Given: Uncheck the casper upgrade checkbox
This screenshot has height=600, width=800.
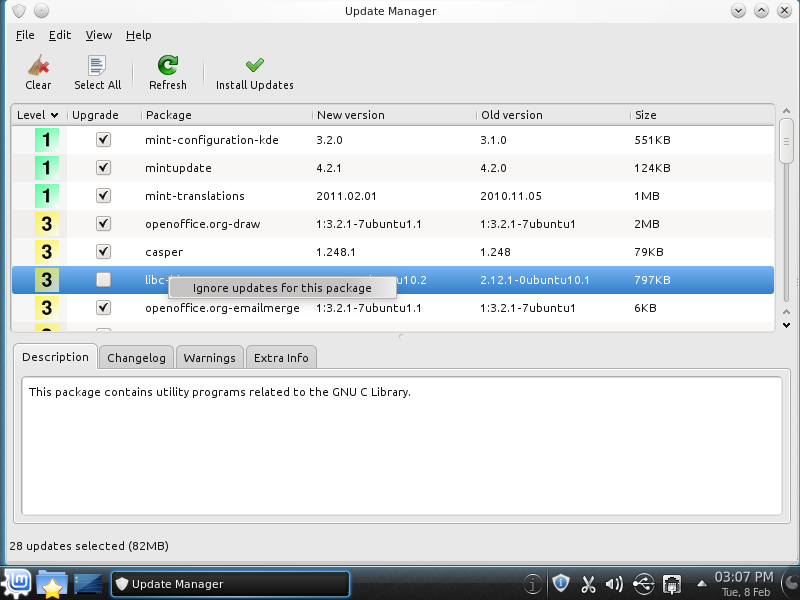Looking at the screenshot, I should coord(104,252).
